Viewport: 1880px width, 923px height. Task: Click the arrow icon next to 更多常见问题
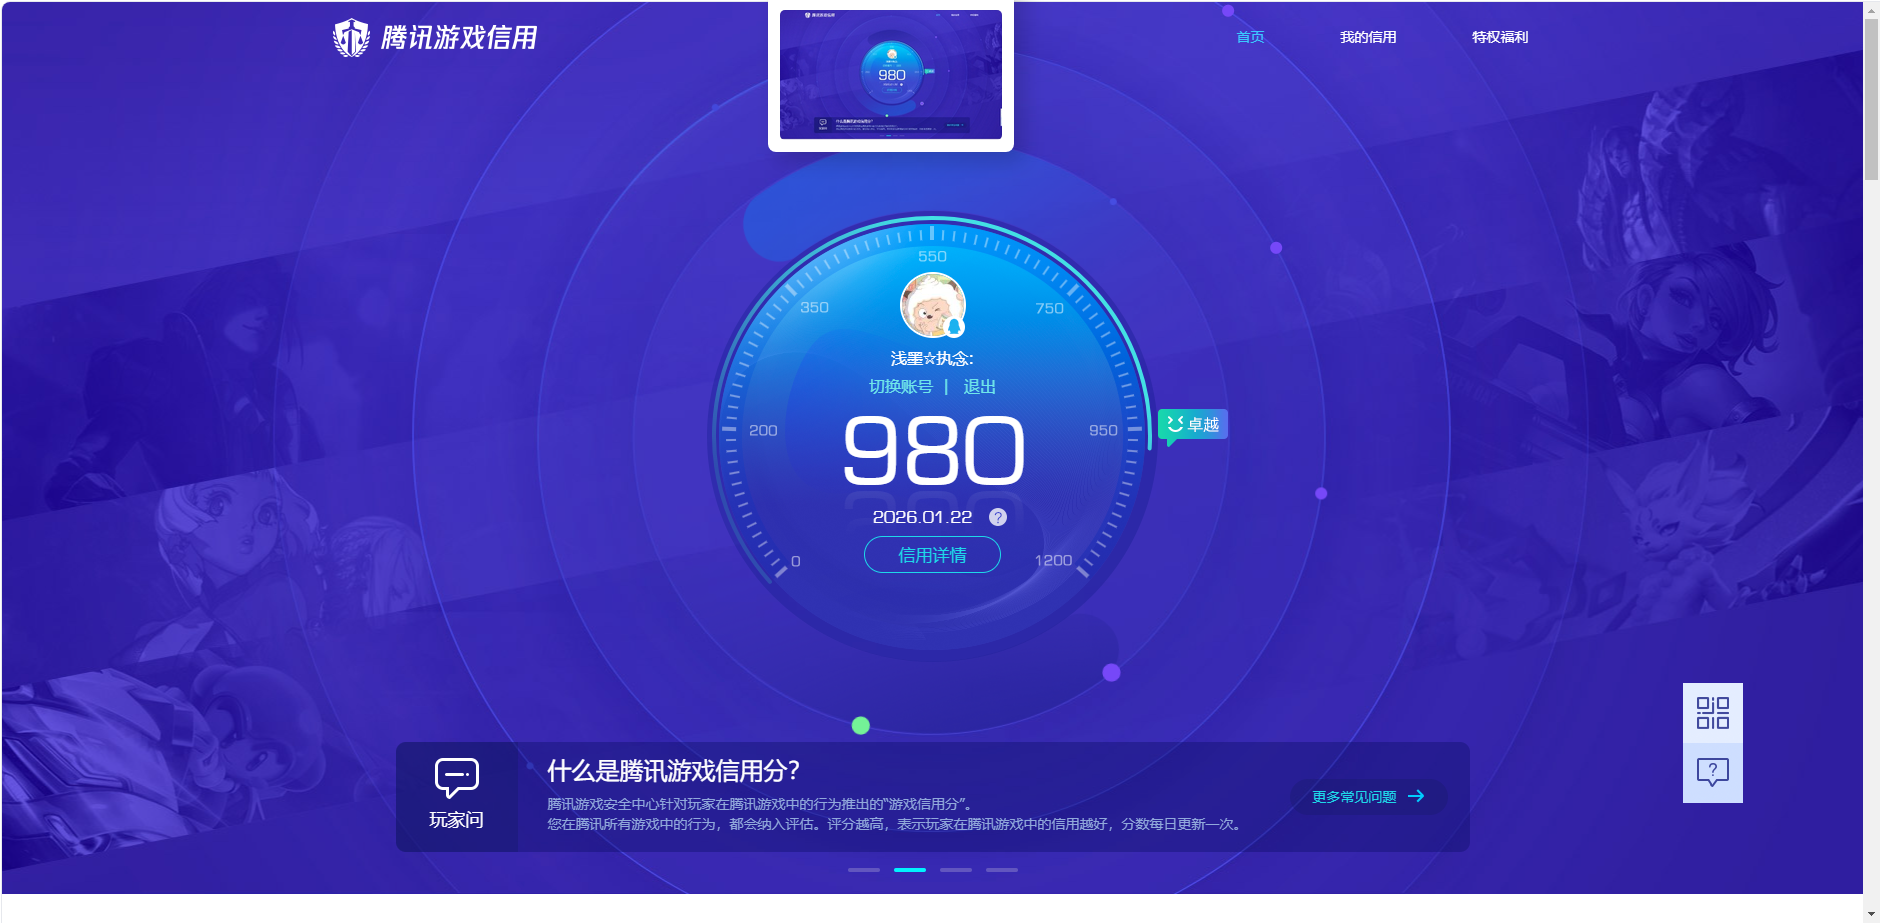1418,796
